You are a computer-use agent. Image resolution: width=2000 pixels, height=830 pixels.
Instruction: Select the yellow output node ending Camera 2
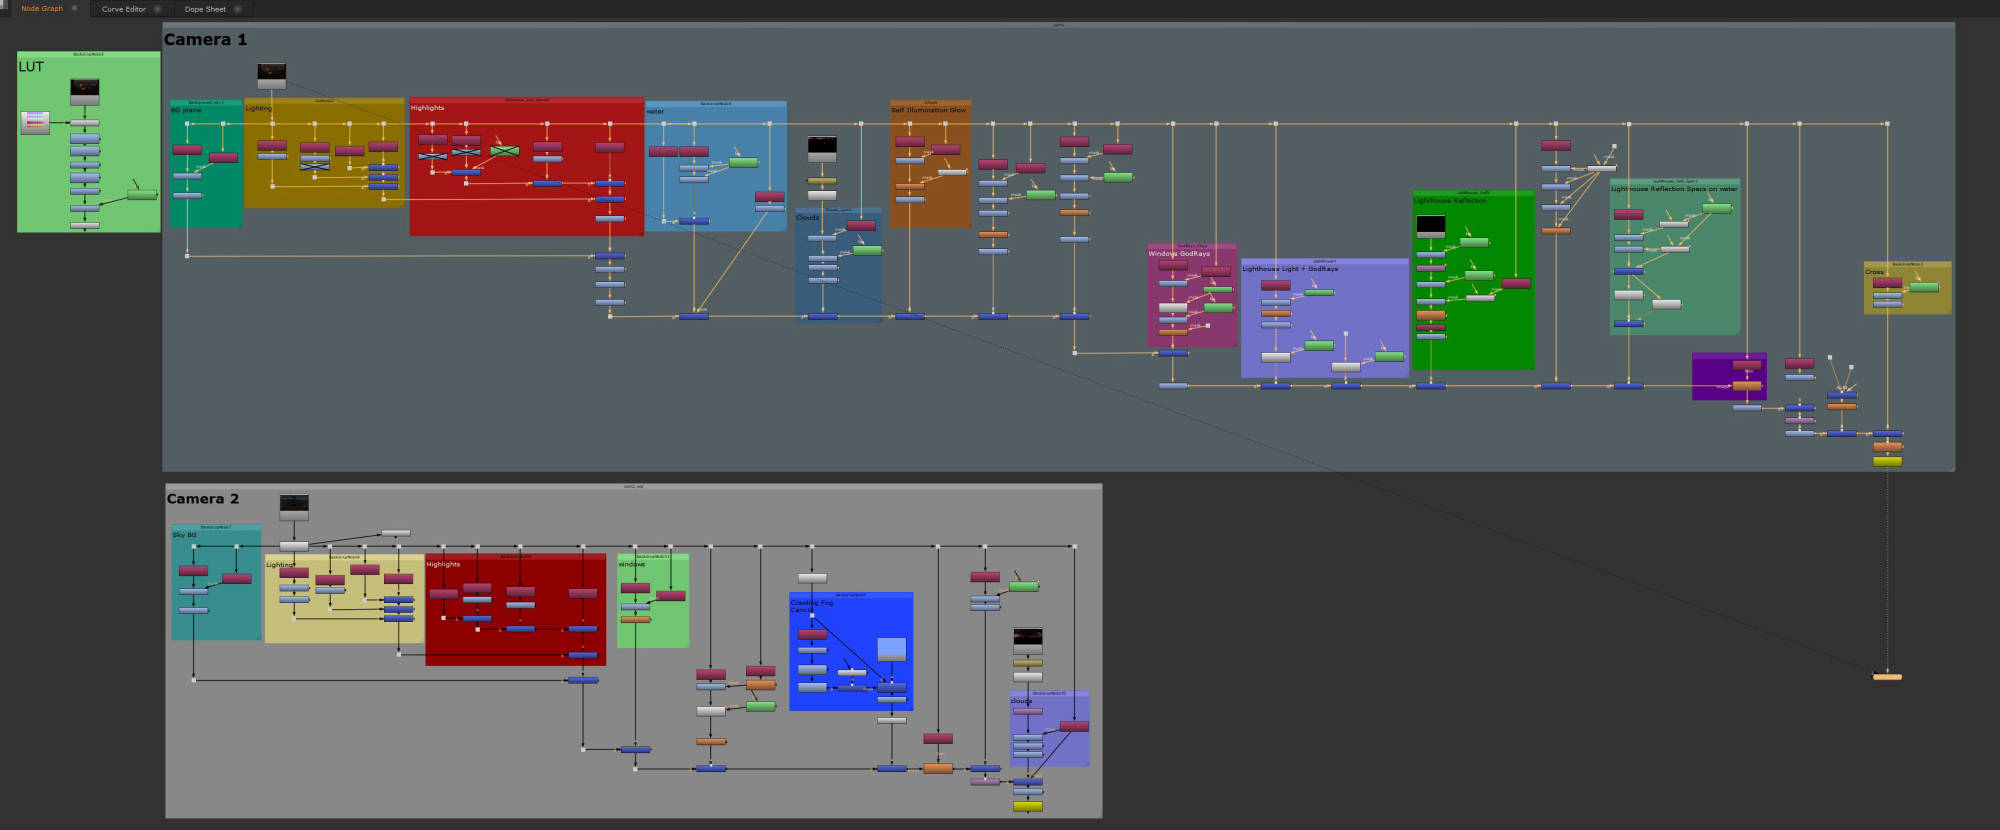click(1027, 806)
